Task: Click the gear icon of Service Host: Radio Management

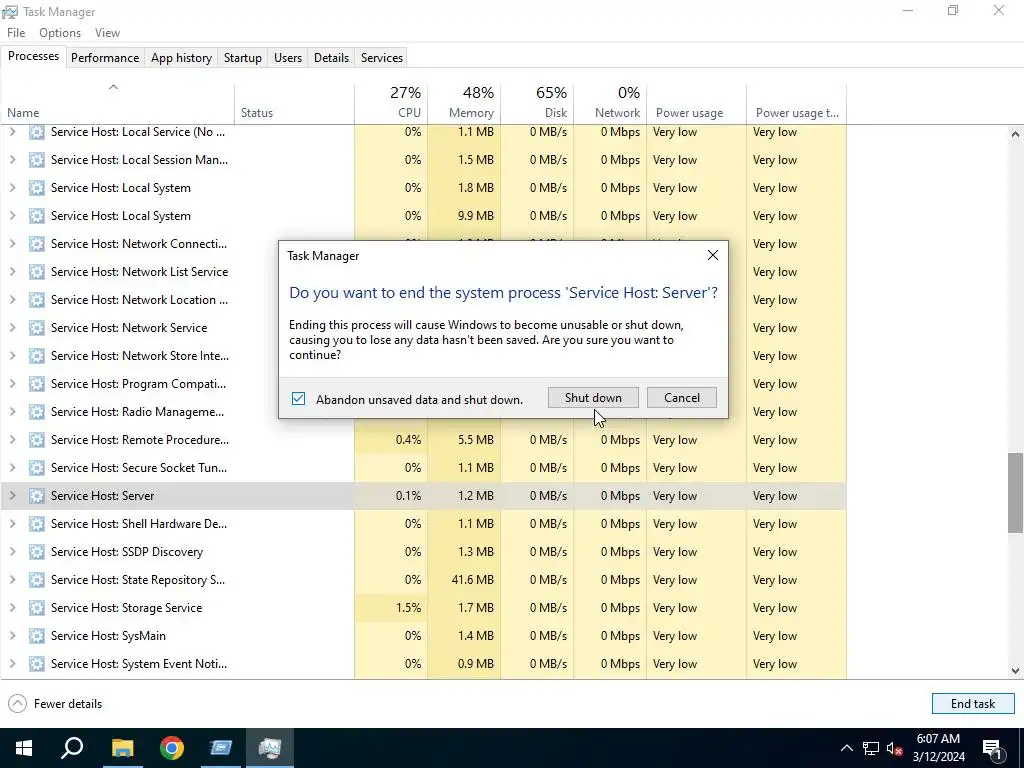Action: tap(37, 411)
